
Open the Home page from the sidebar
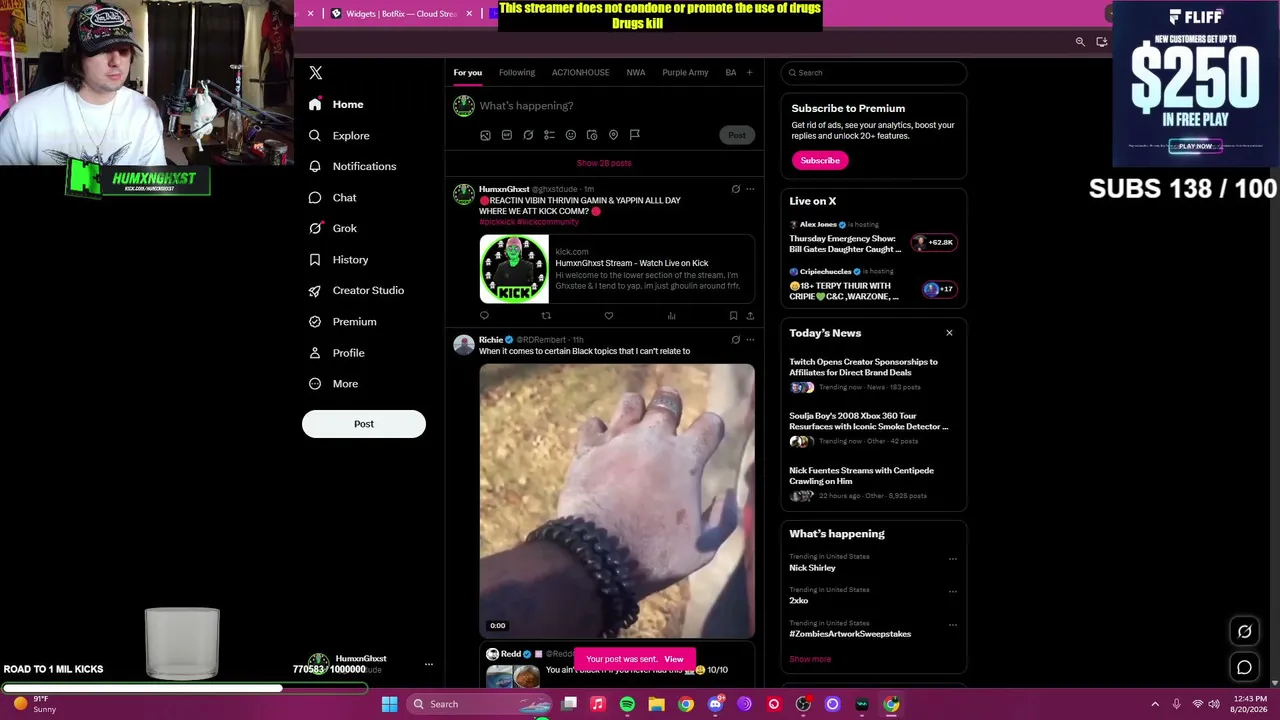click(336, 105)
